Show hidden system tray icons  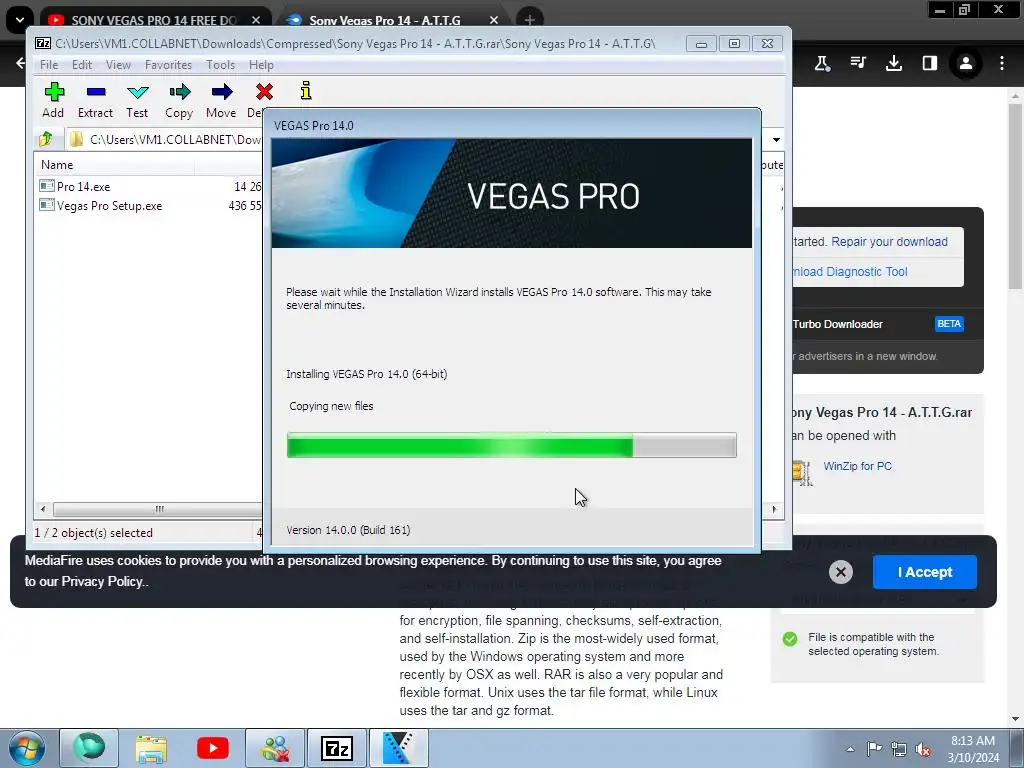coord(850,749)
